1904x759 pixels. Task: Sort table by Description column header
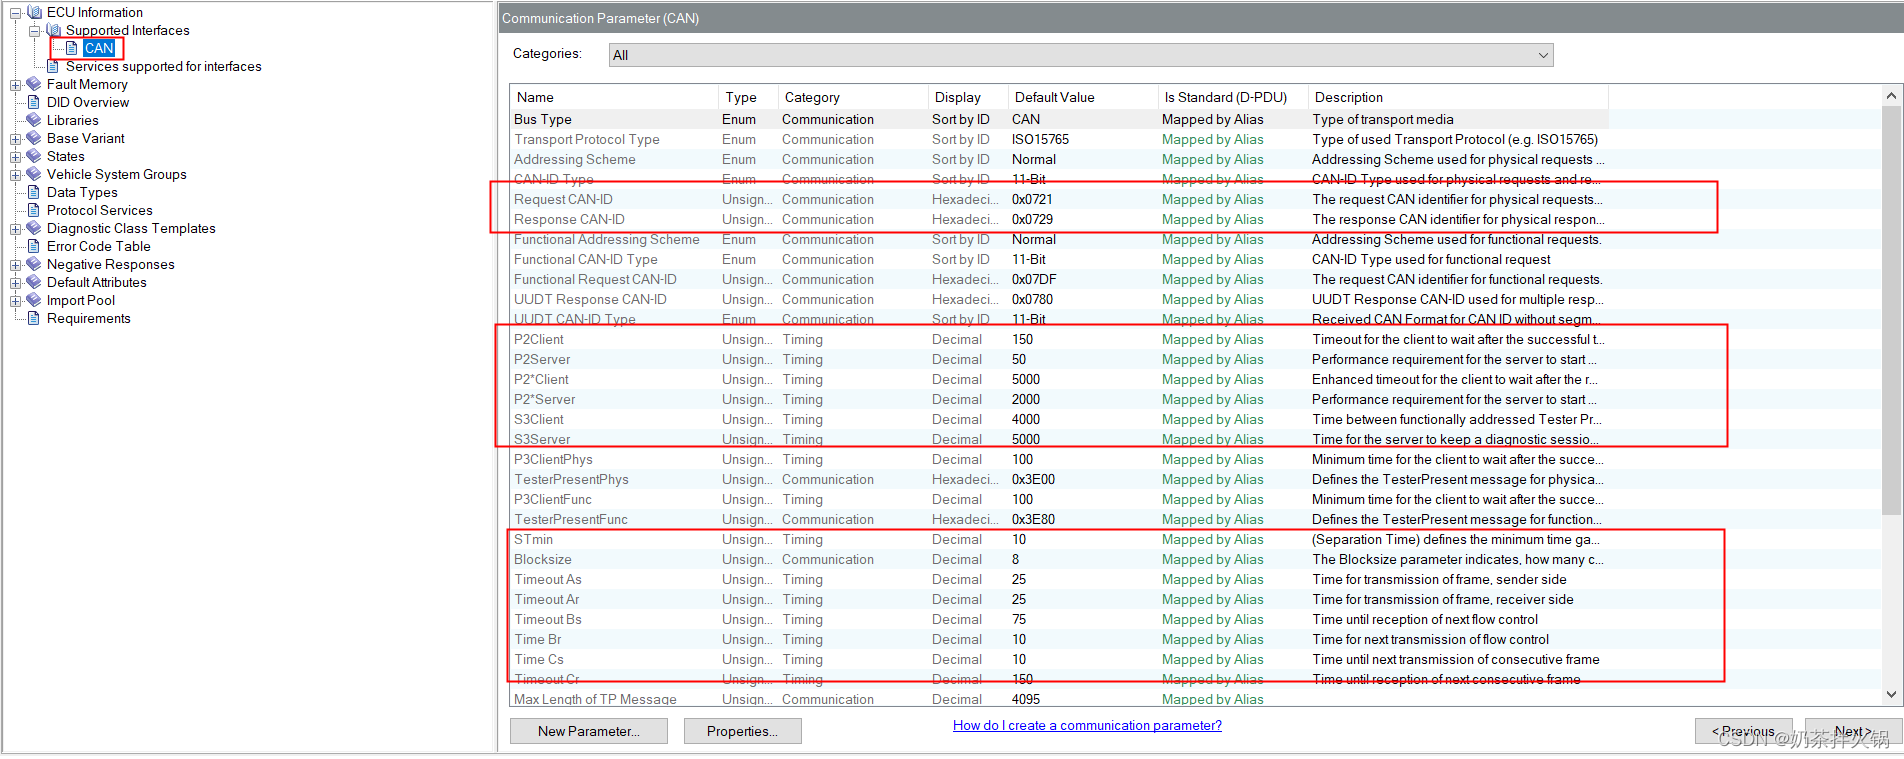click(x=1458, y=97)
